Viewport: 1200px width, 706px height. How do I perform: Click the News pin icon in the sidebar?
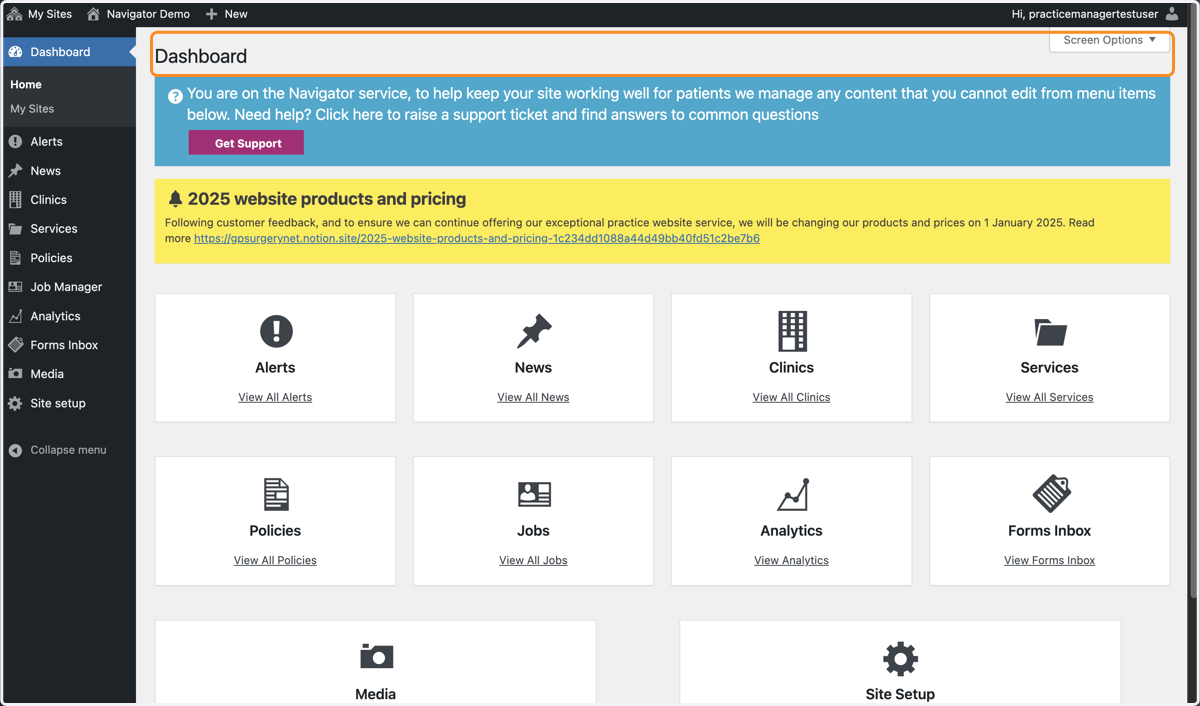[x=15, y=171]
